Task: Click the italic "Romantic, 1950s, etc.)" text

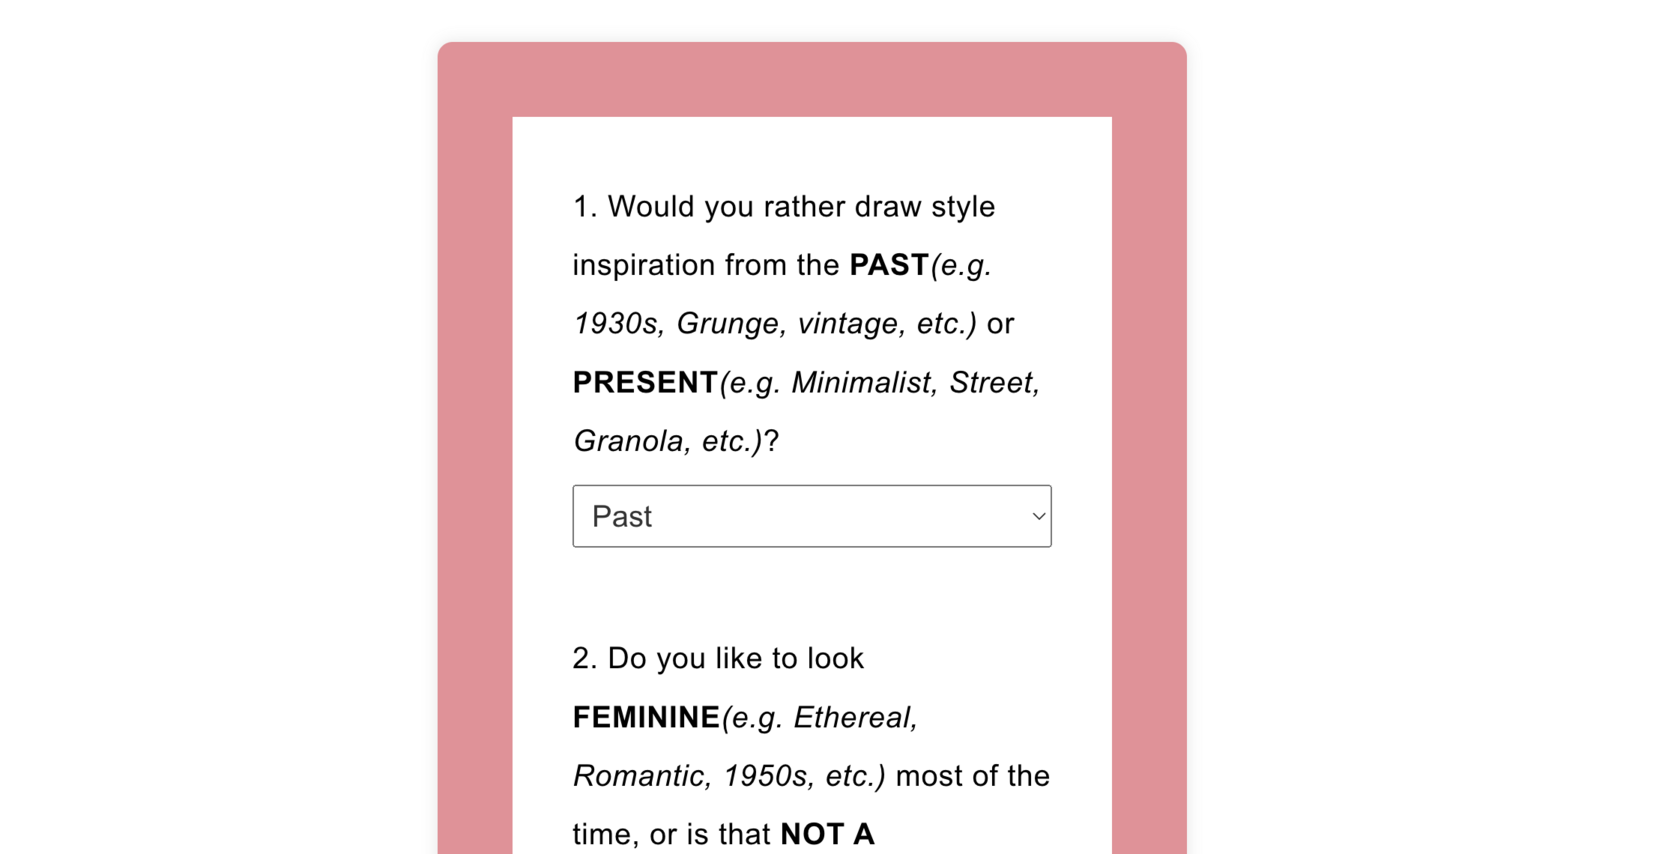Action: (x=729, y=776)
